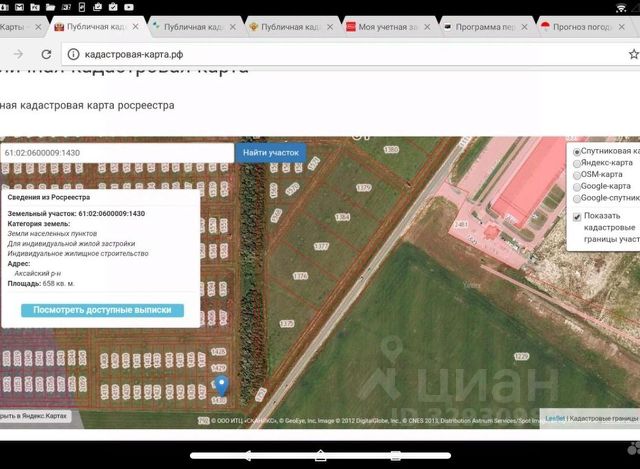
Task: Tap the Wi-Fi status icon
Action: pos(621,7)
